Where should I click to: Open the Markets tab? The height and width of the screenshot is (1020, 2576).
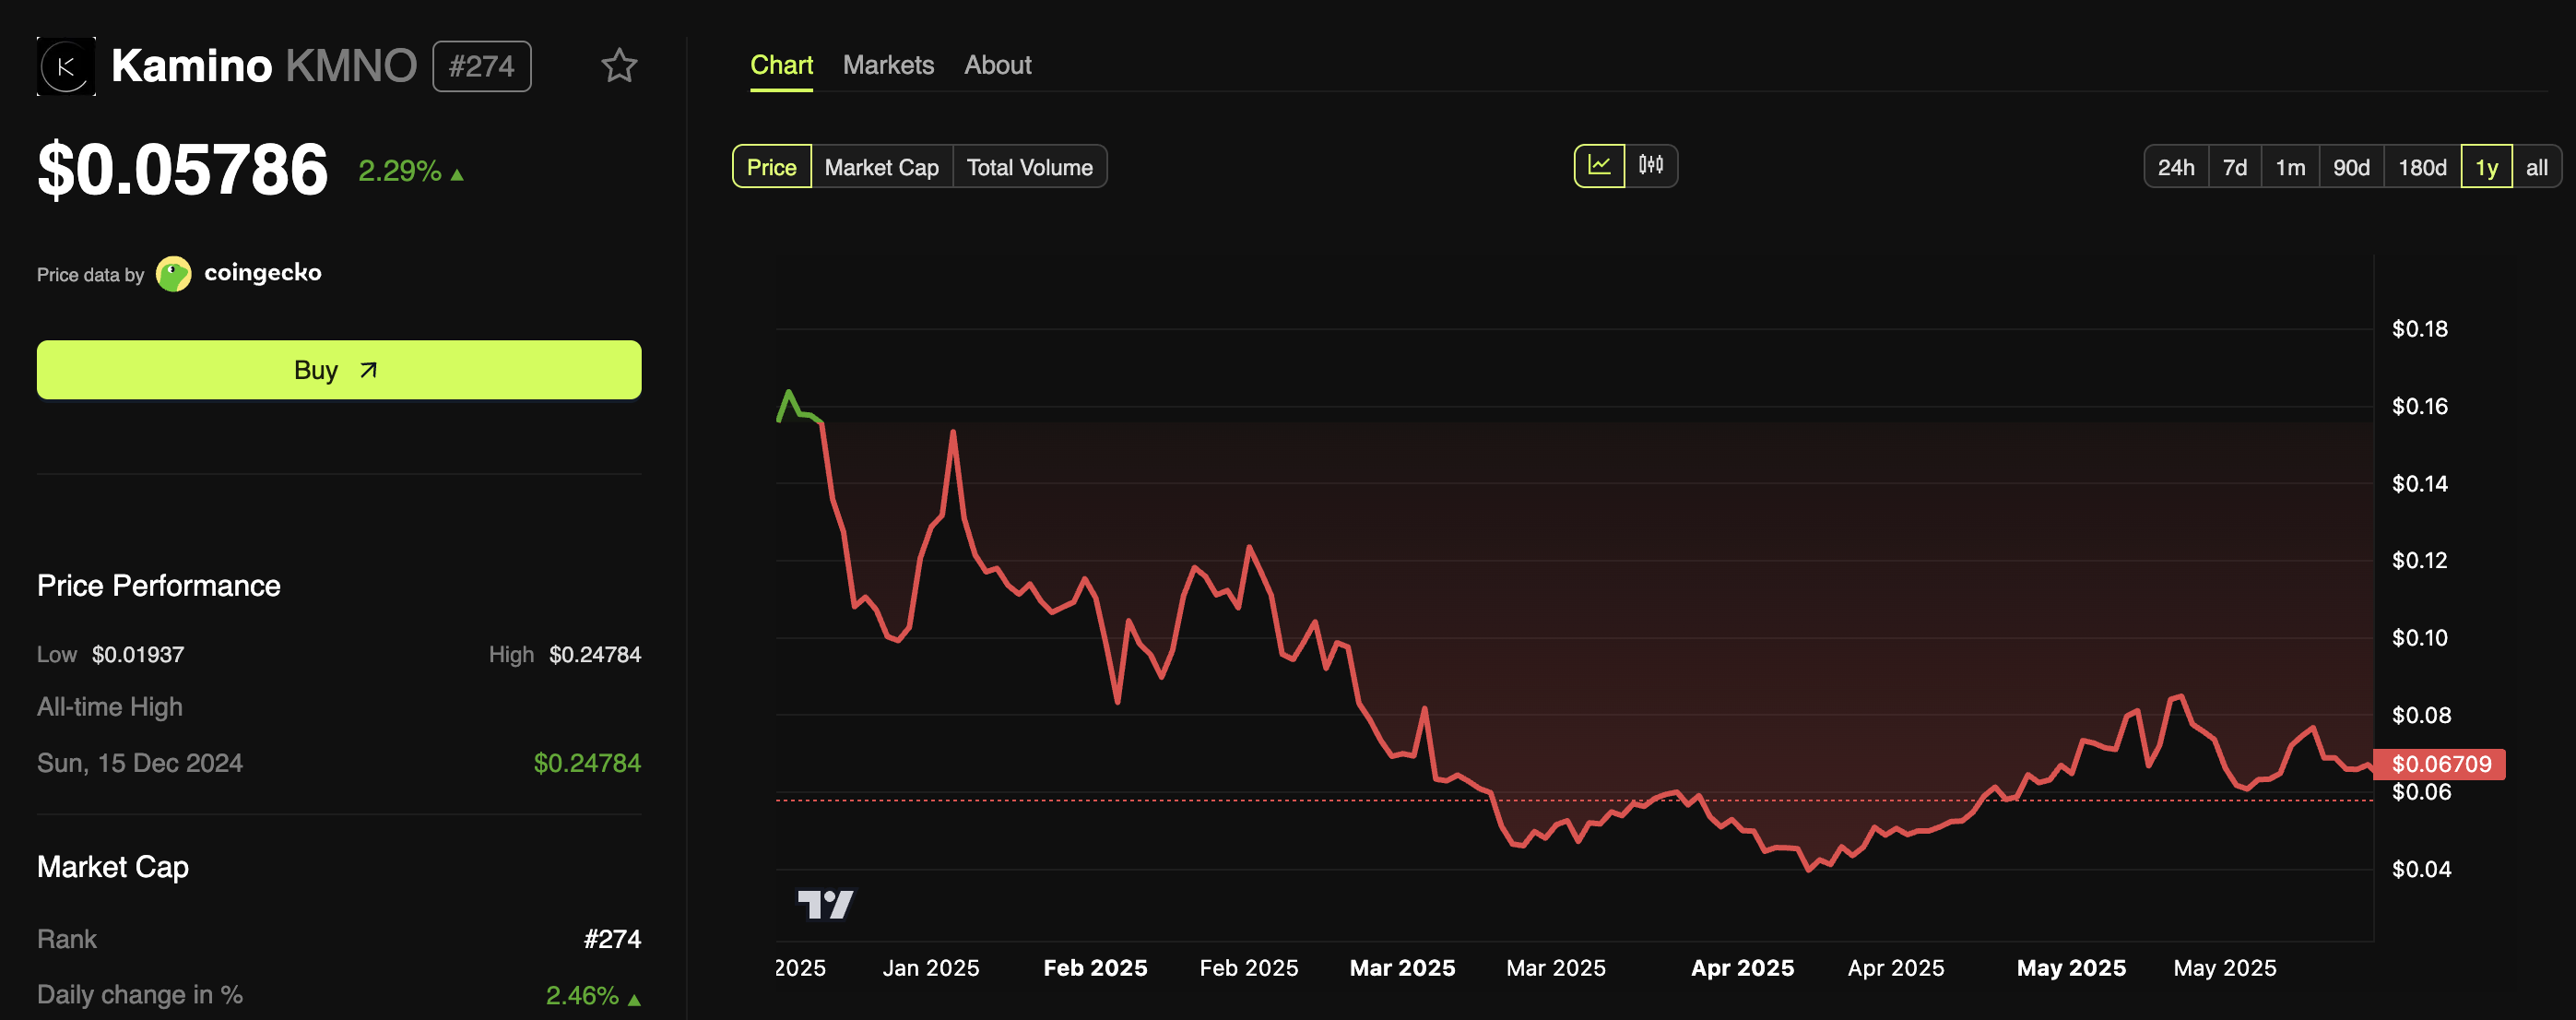click(x=888, y=65)
